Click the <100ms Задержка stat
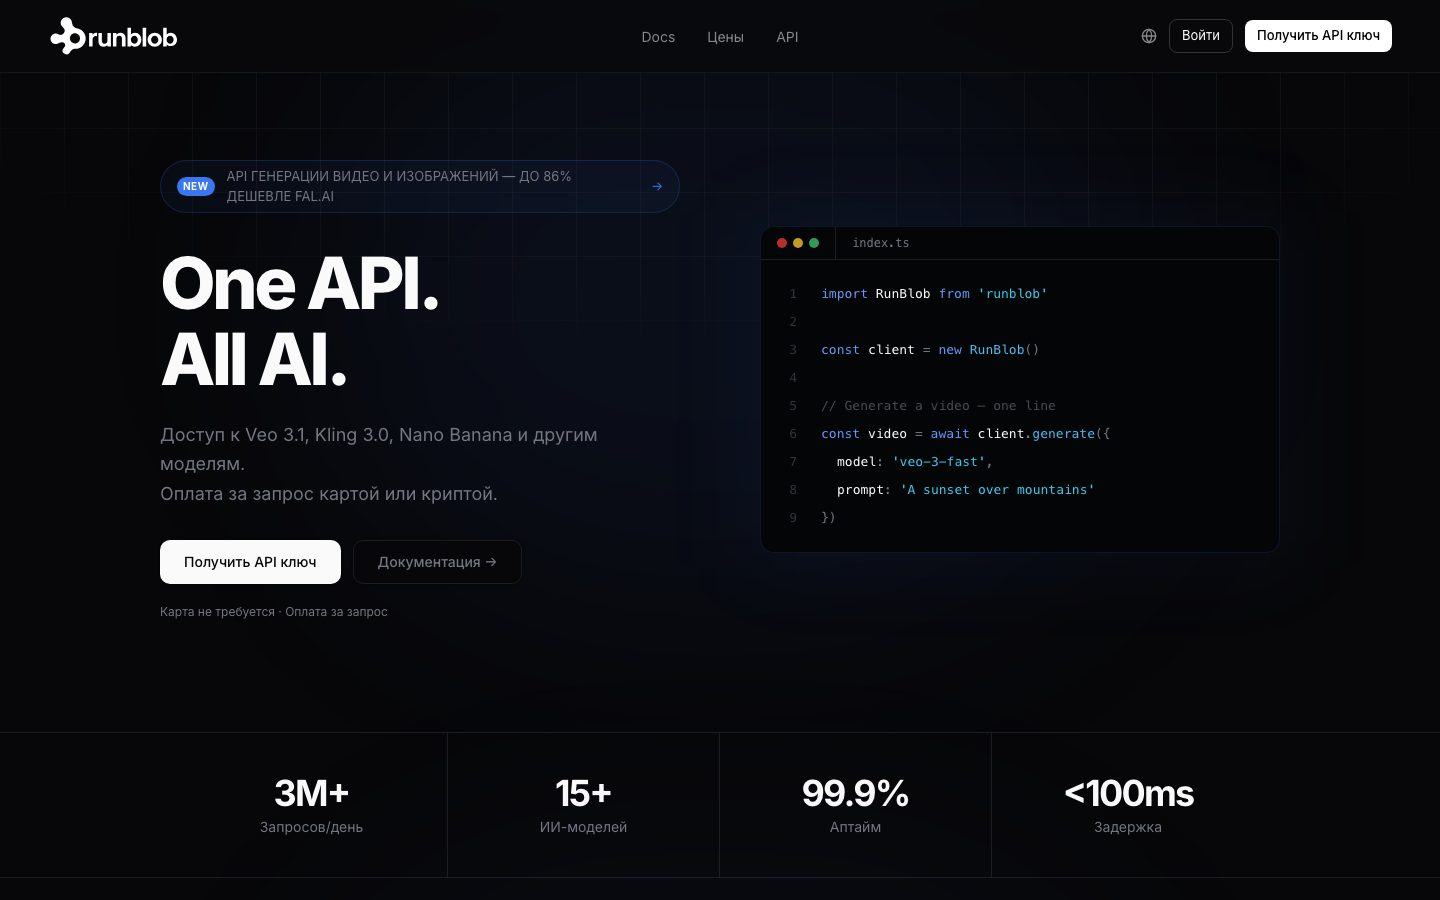The height and width of the screenshot is (900, 1440). (x=1128, y=805)
